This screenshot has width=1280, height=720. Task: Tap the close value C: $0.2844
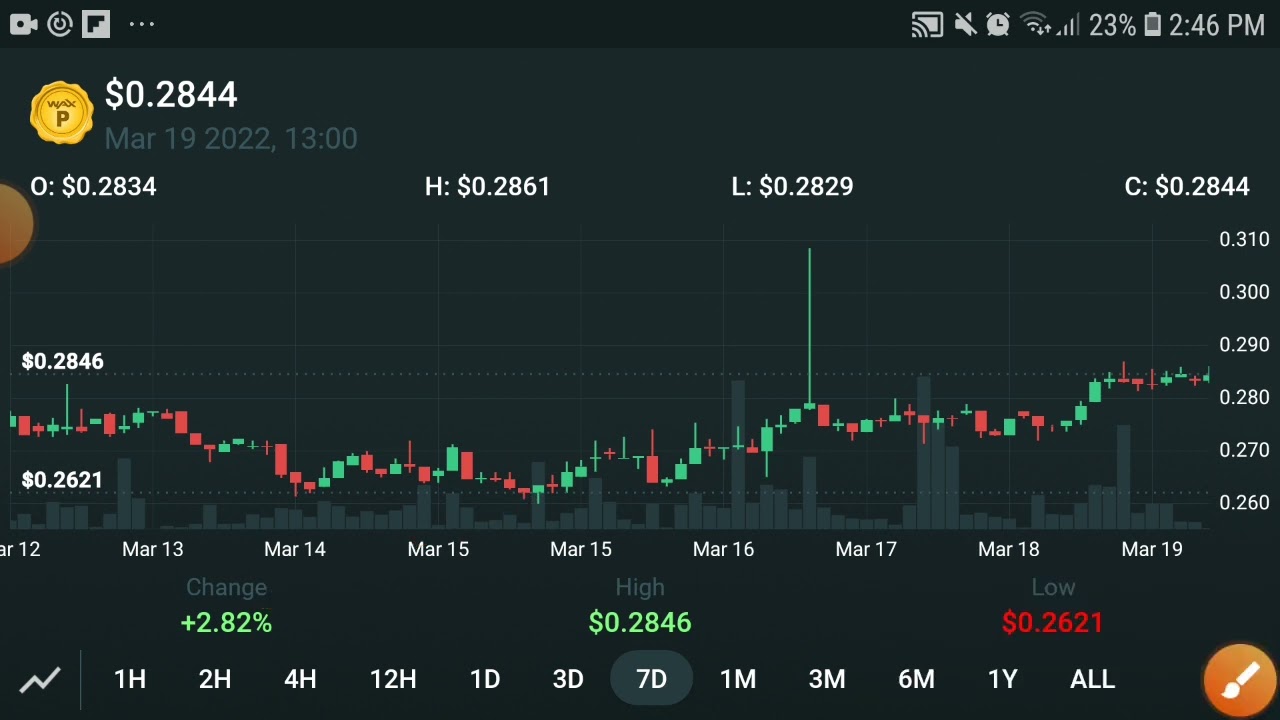pyautogui.click(x=1187, y=187)
